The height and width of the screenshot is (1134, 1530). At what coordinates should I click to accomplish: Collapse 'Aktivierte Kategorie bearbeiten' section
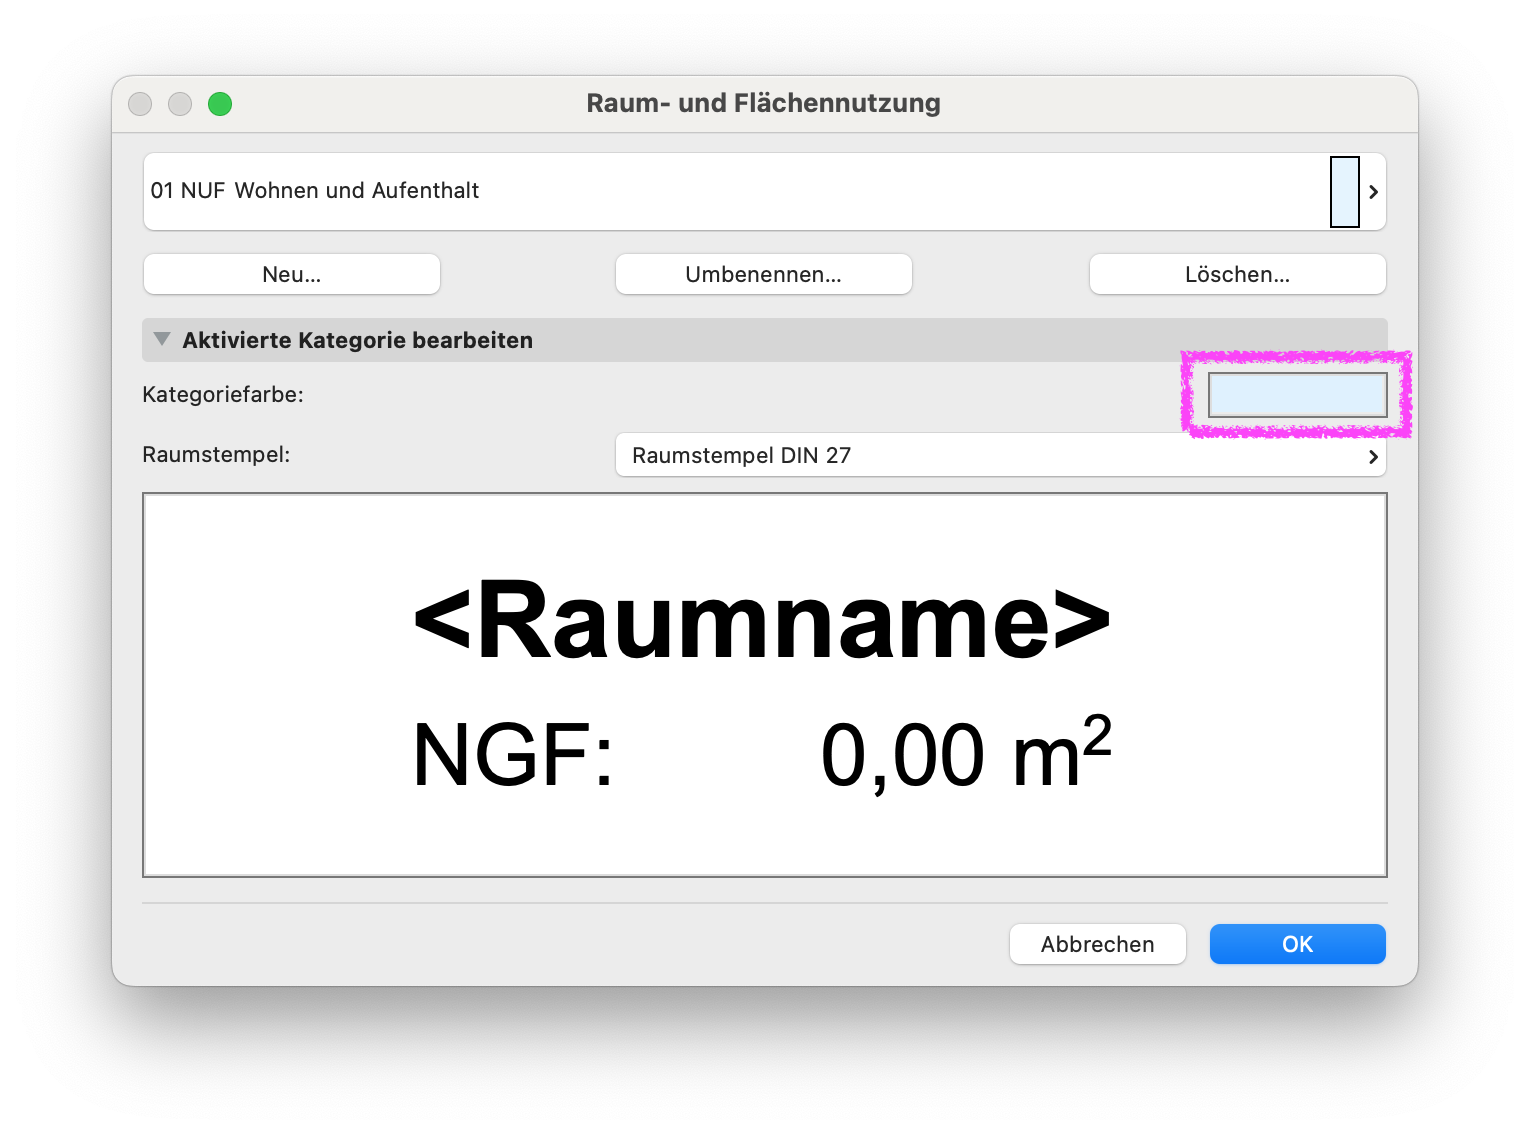click(x=162, y=340)
